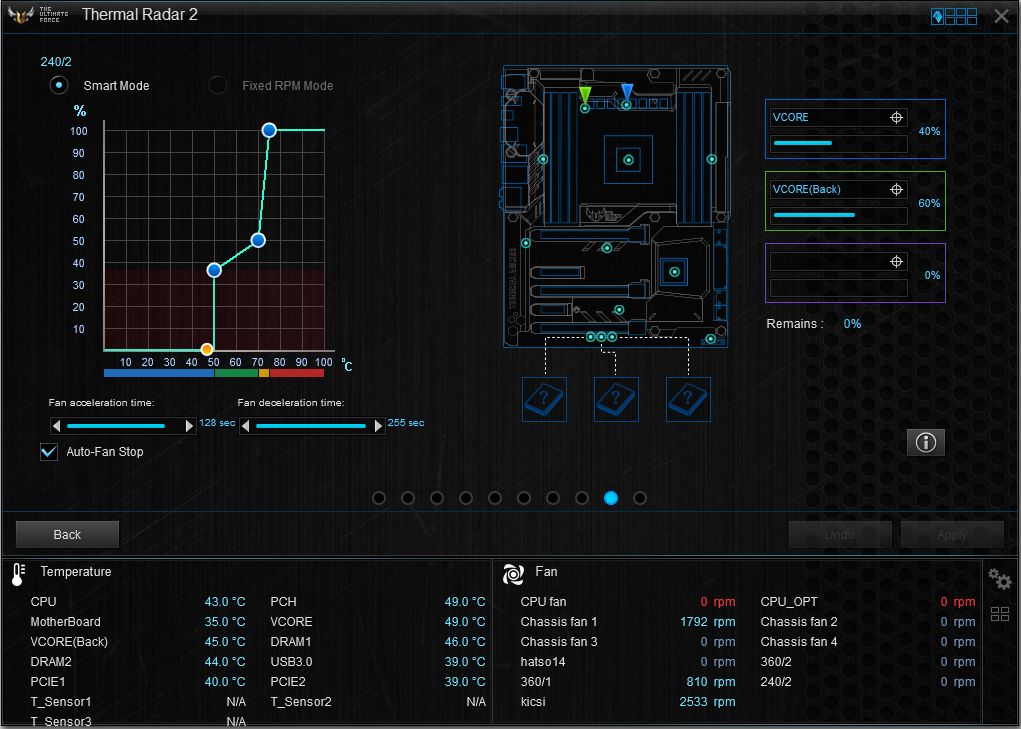
Task: Click the VCORE(Back) sensor name field
Action: click(x=839, y=189)
